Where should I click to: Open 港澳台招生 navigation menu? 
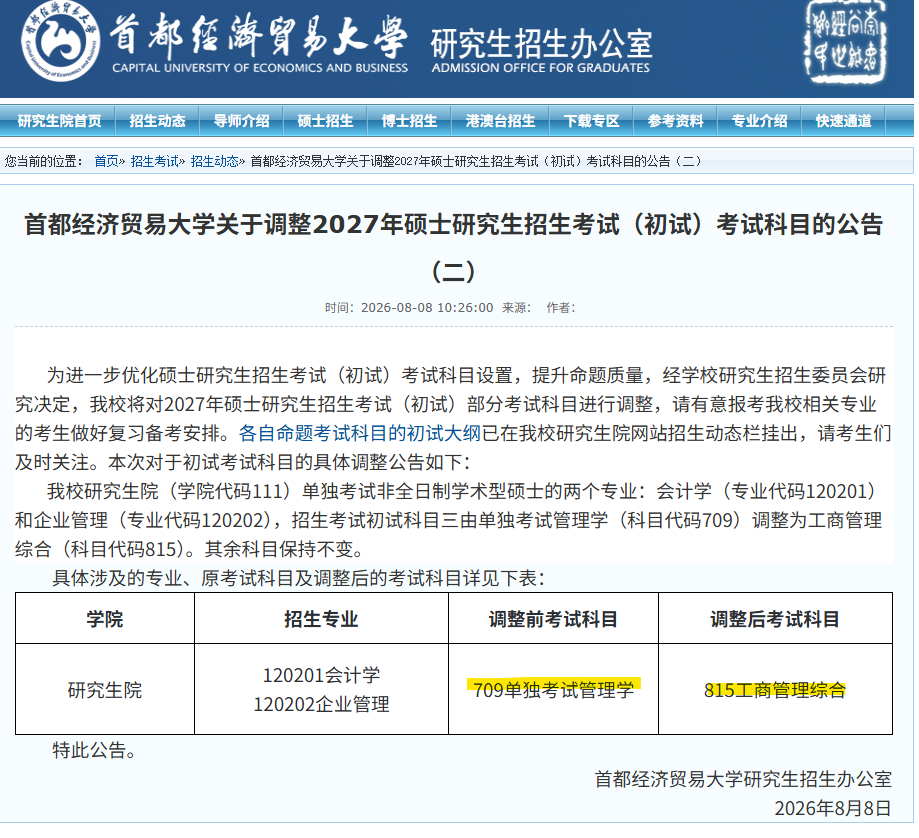500,121
